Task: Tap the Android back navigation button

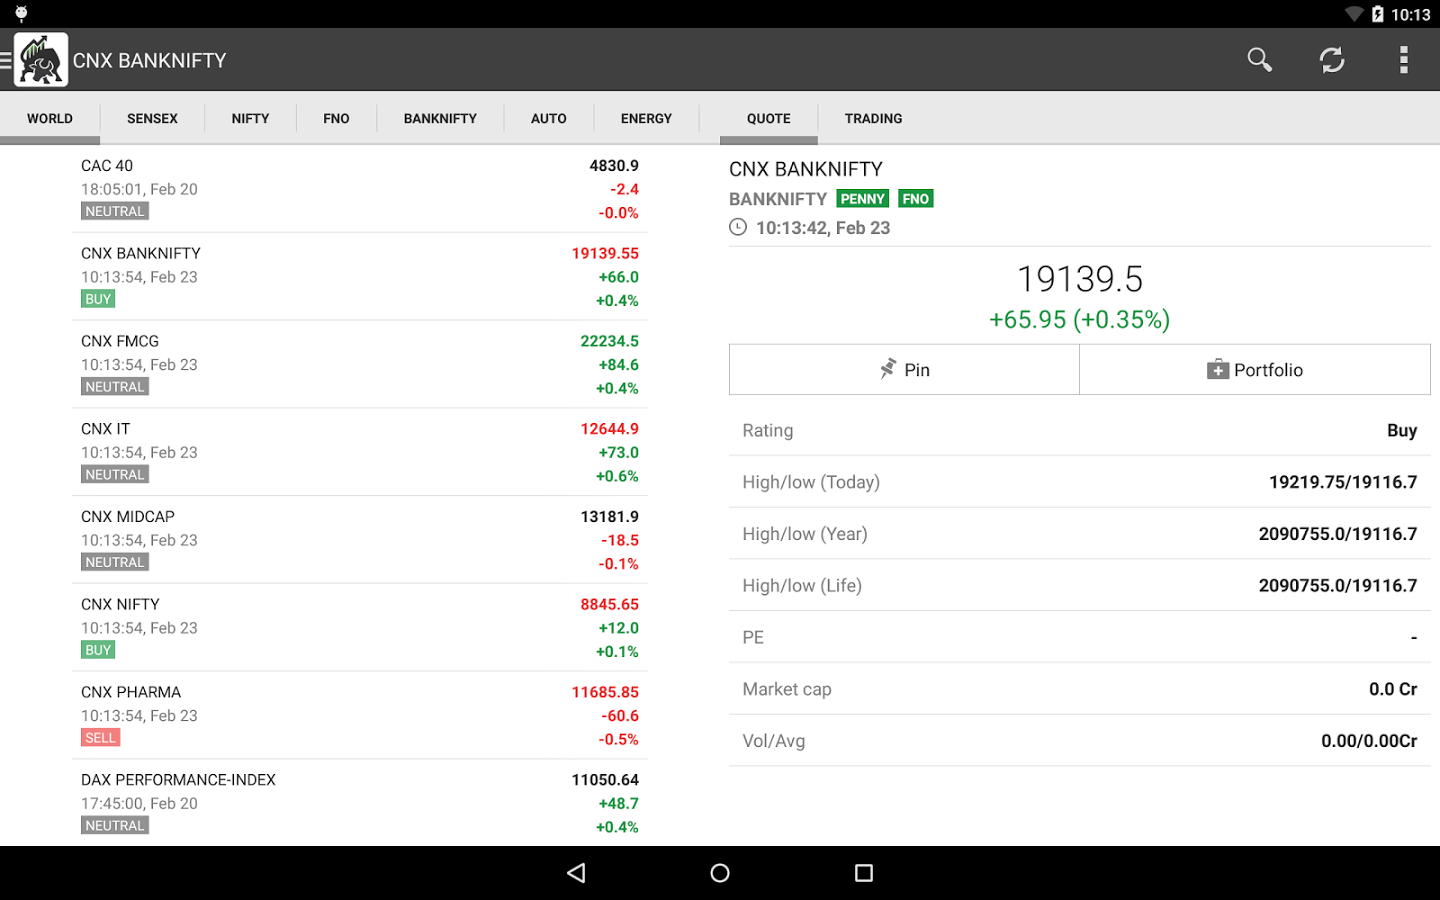Action: (x=576, y=873)
